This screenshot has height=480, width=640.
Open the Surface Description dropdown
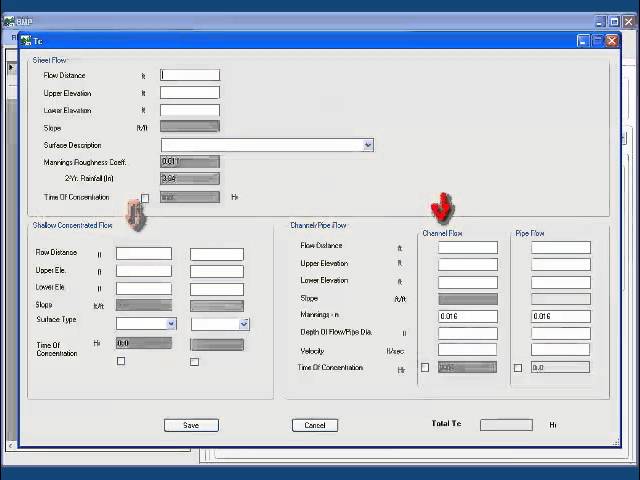pyautogui.click(x=368, y=145)
